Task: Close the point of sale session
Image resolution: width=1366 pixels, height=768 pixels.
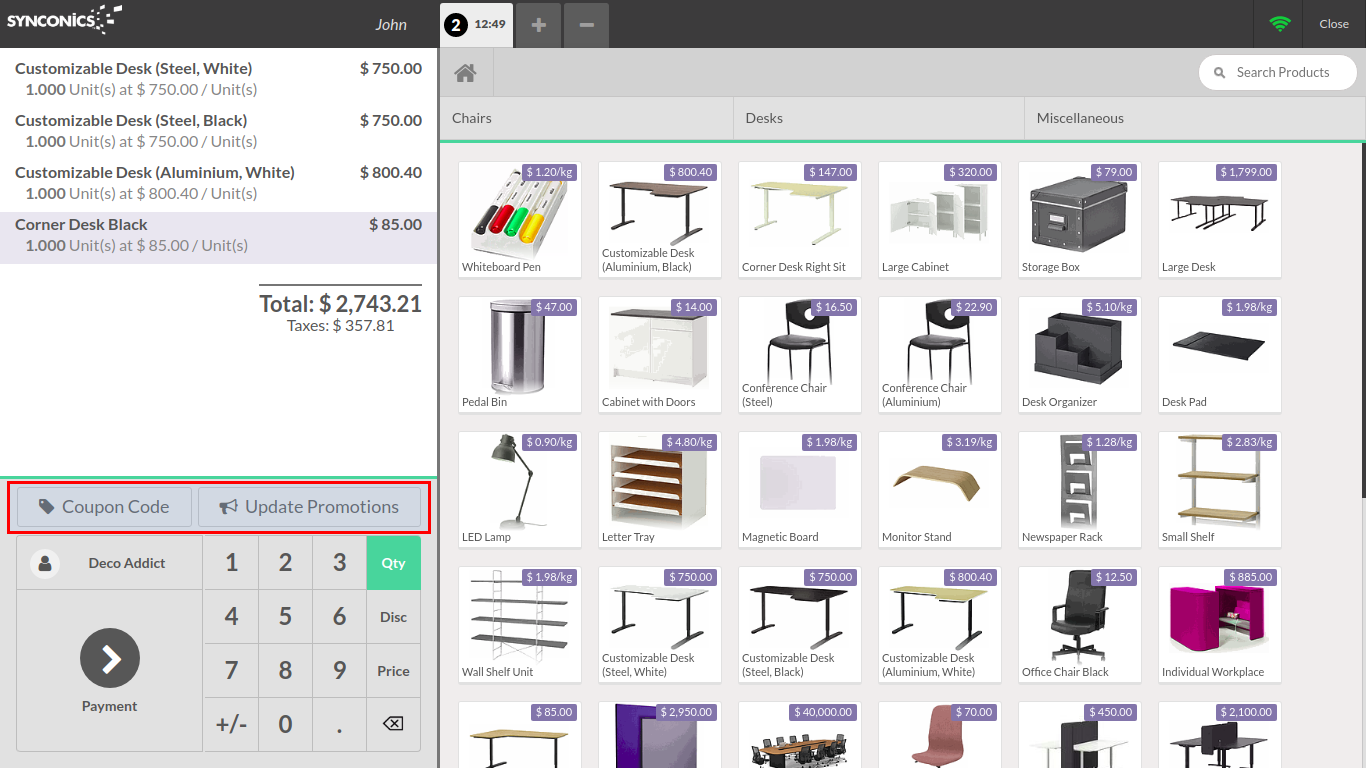Action: tap(1333, 24)
